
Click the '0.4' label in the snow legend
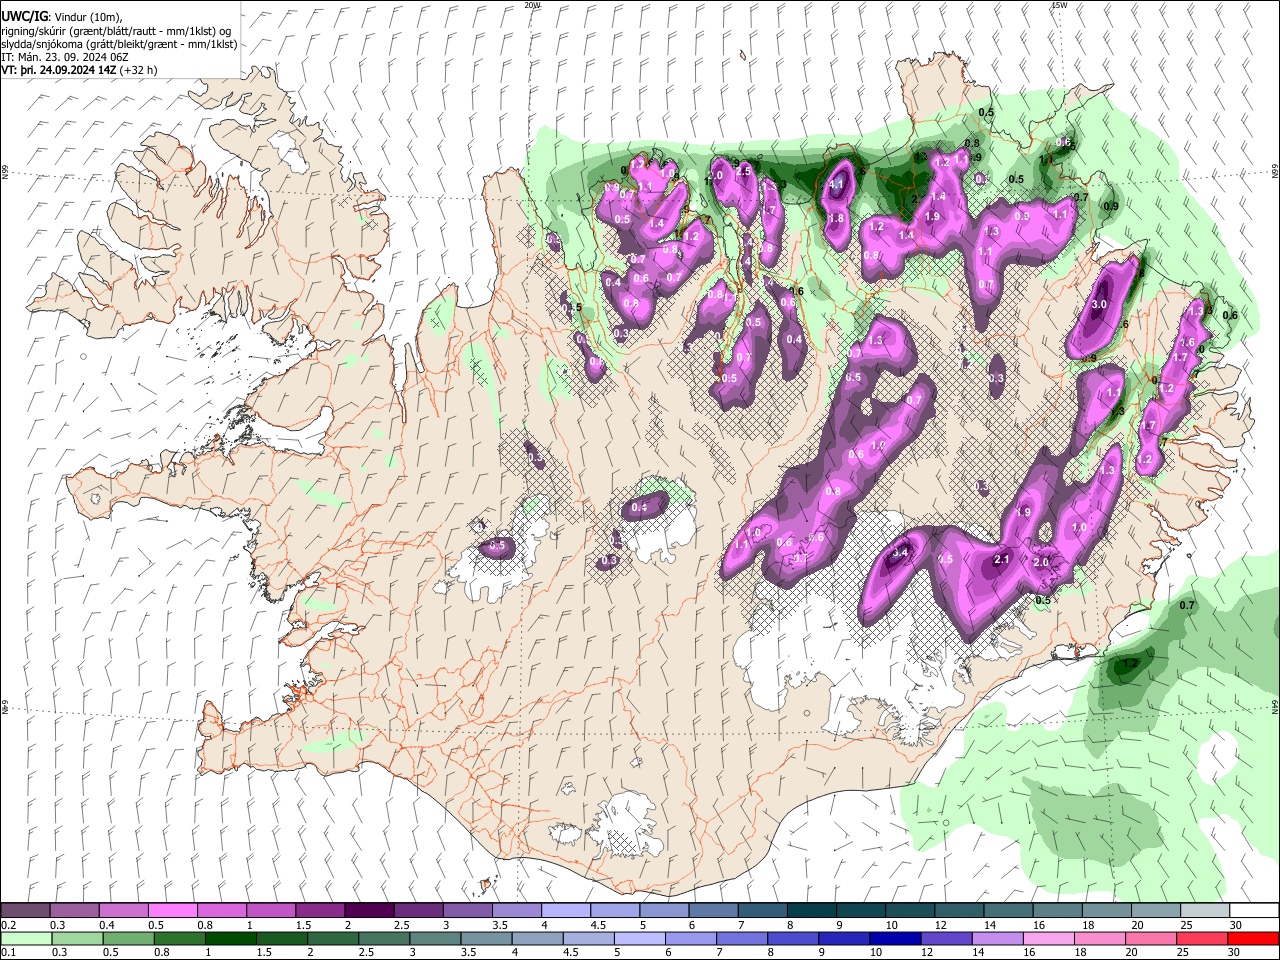(x=106, y=925)
